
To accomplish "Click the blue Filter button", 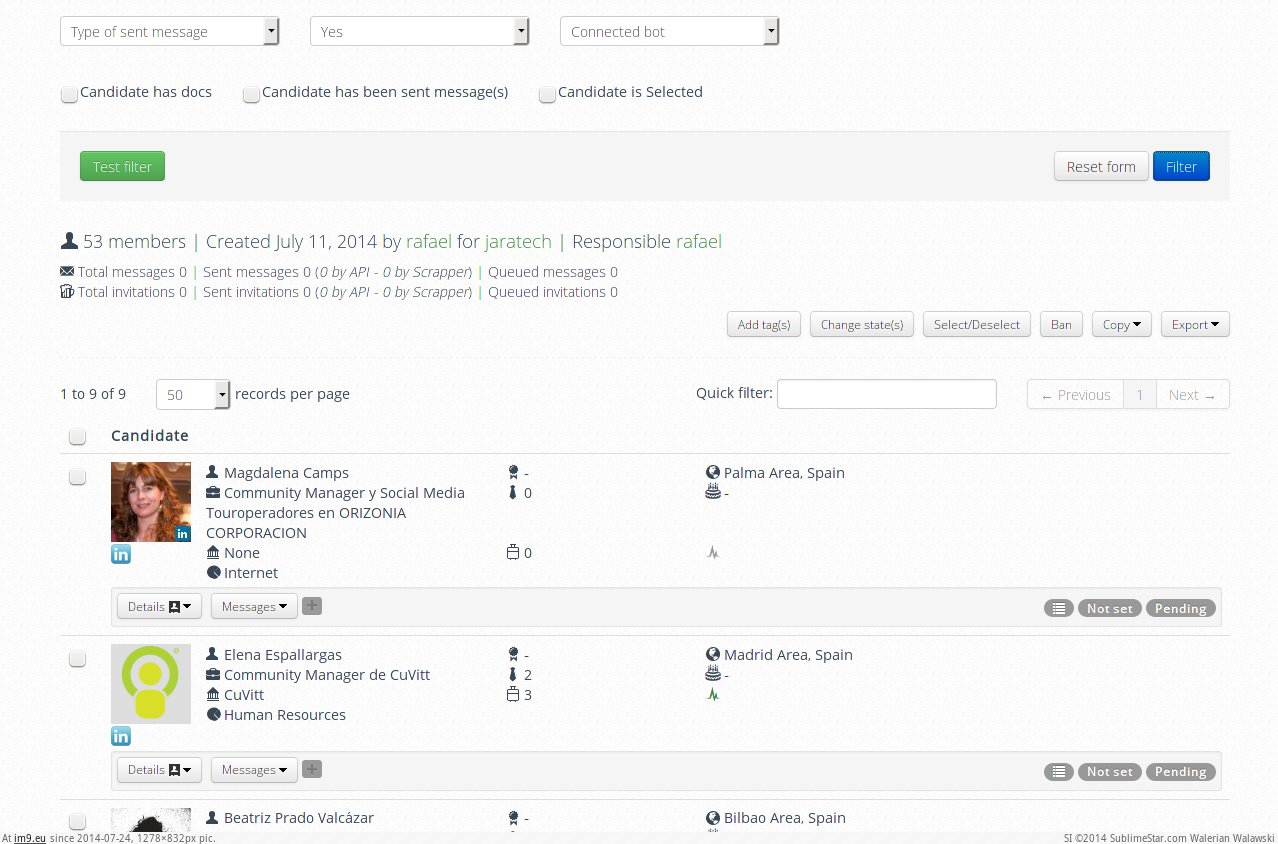I will coord(1180,167).
